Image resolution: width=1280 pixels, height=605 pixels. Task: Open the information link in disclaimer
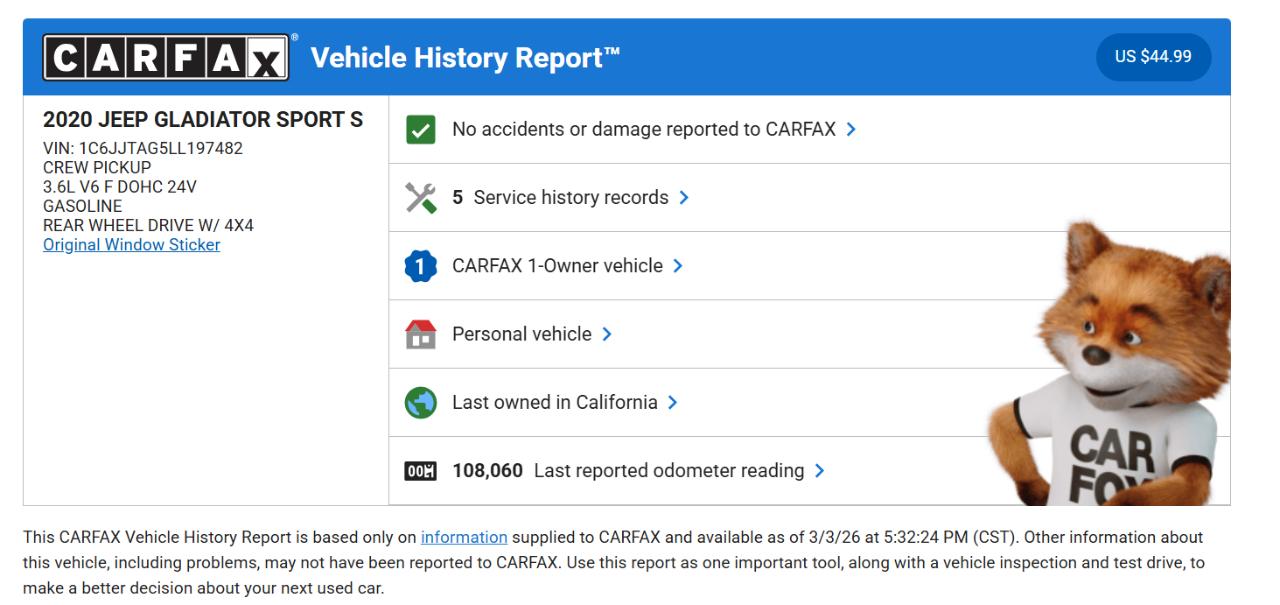click(463, 537)
